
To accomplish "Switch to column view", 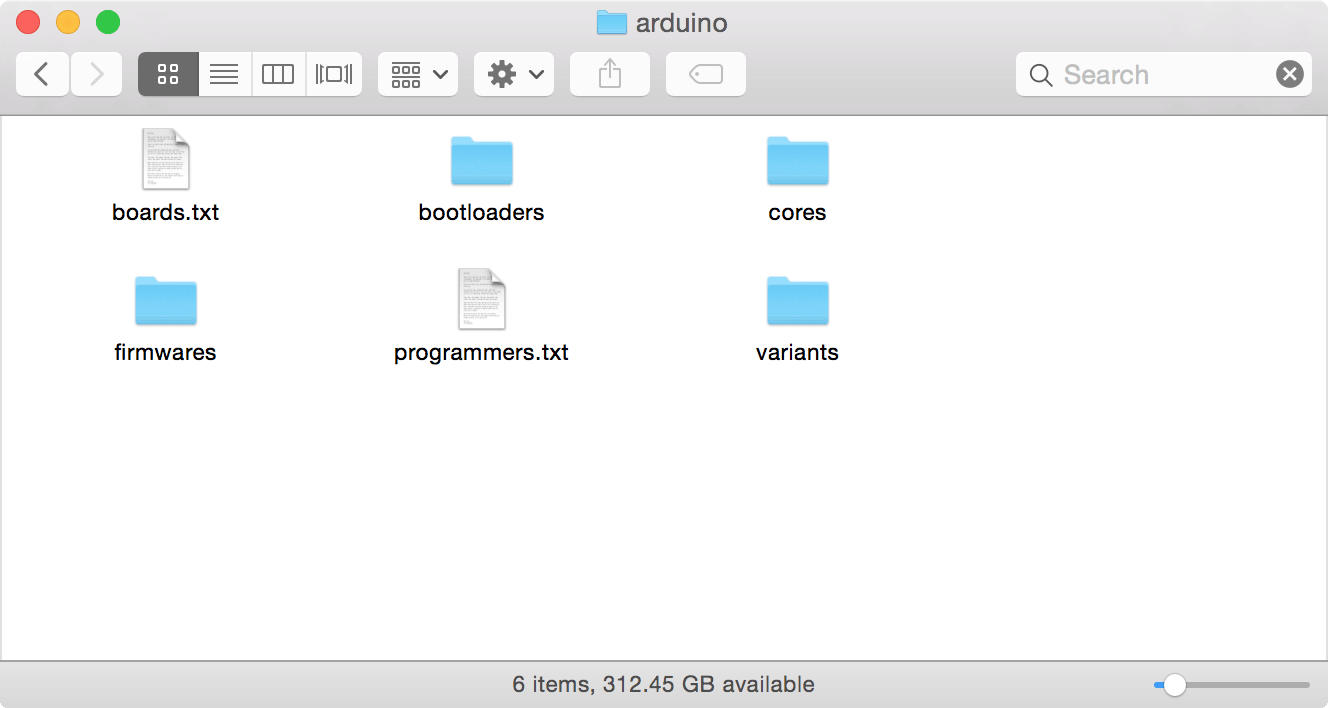I will tap(277, 73).
